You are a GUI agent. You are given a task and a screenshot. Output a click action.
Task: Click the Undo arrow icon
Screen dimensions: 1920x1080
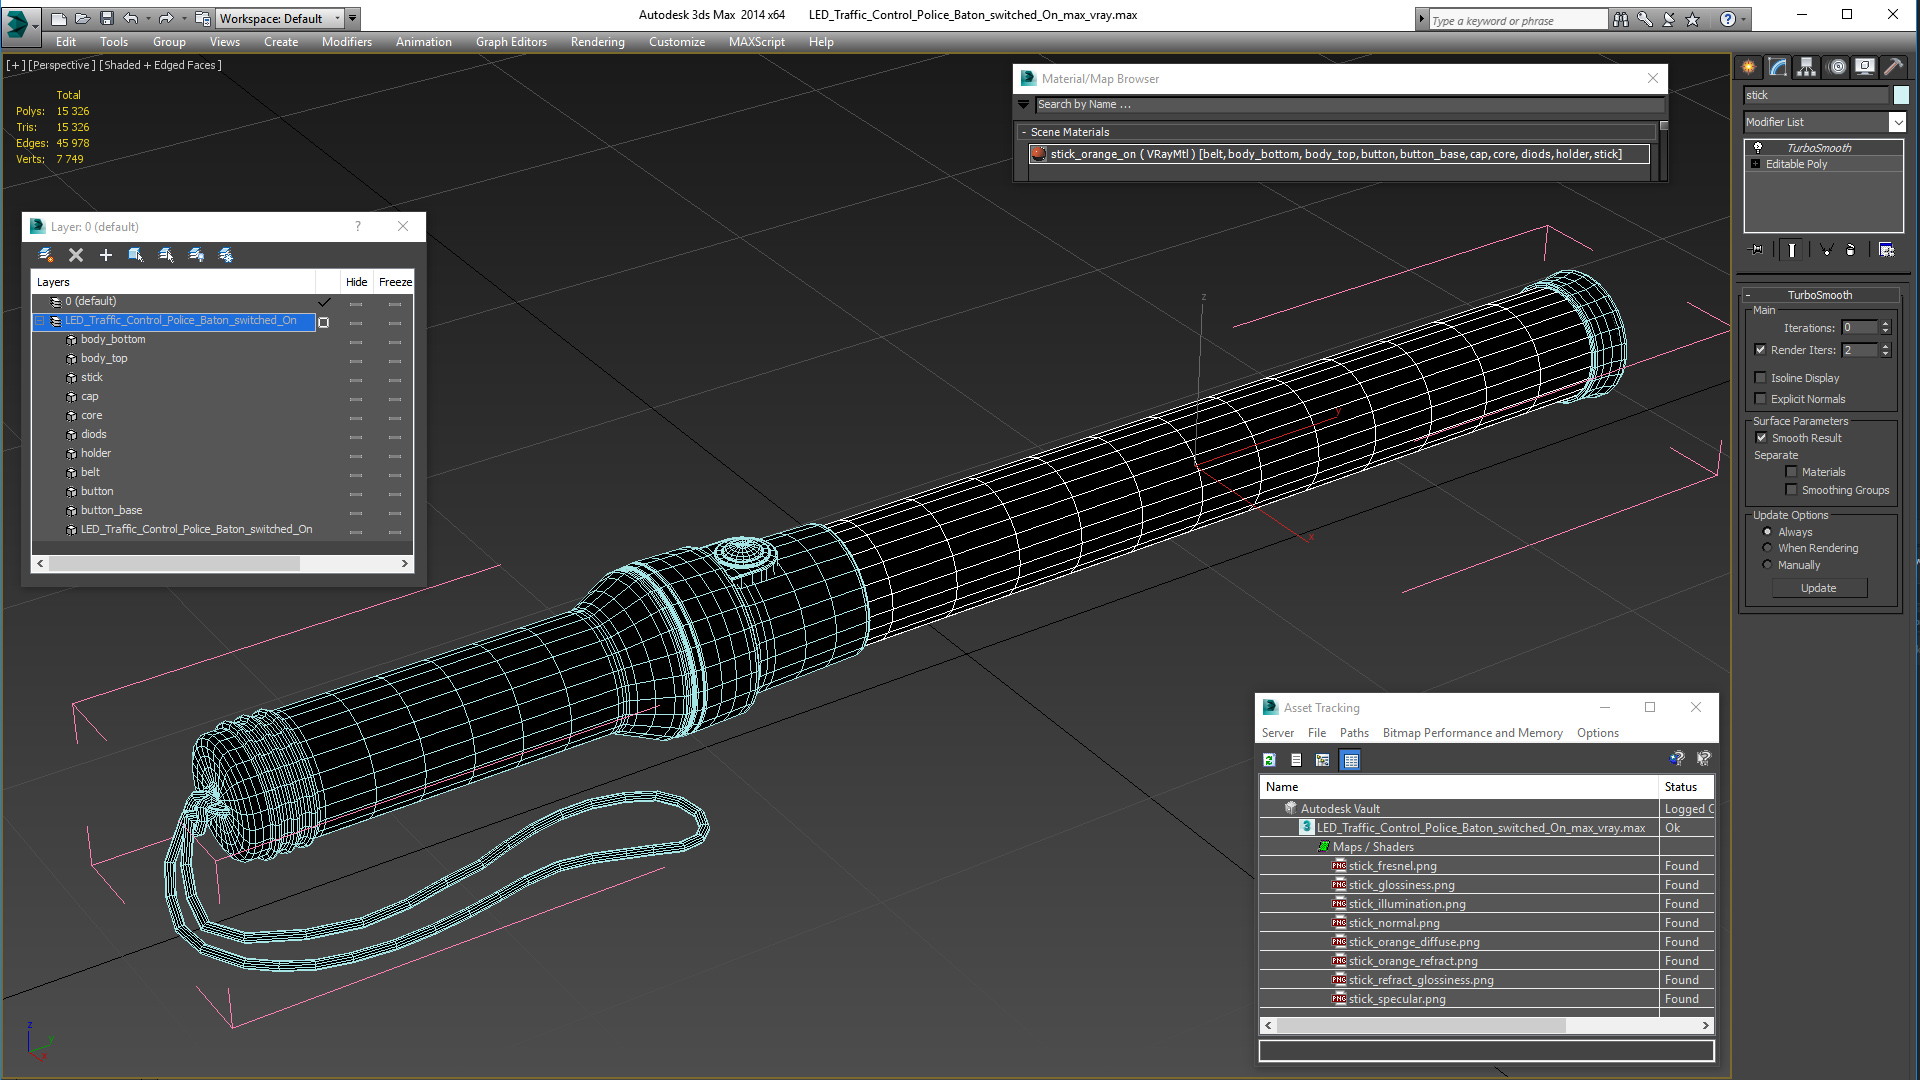[130, 18]
